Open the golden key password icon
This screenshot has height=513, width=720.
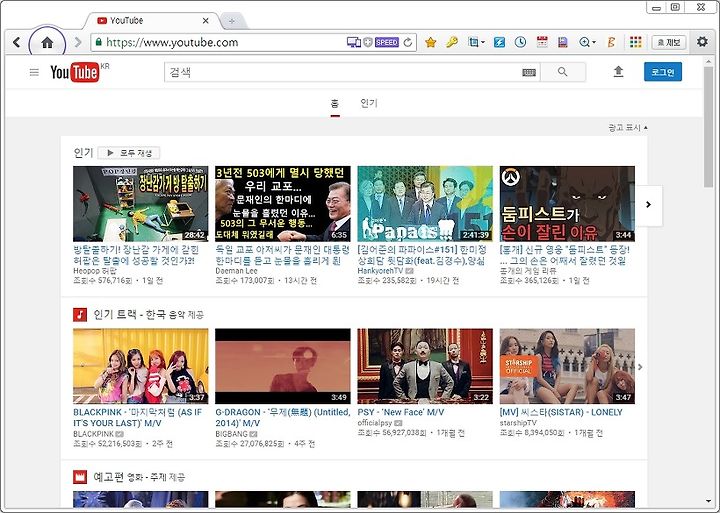click(452, 42)
